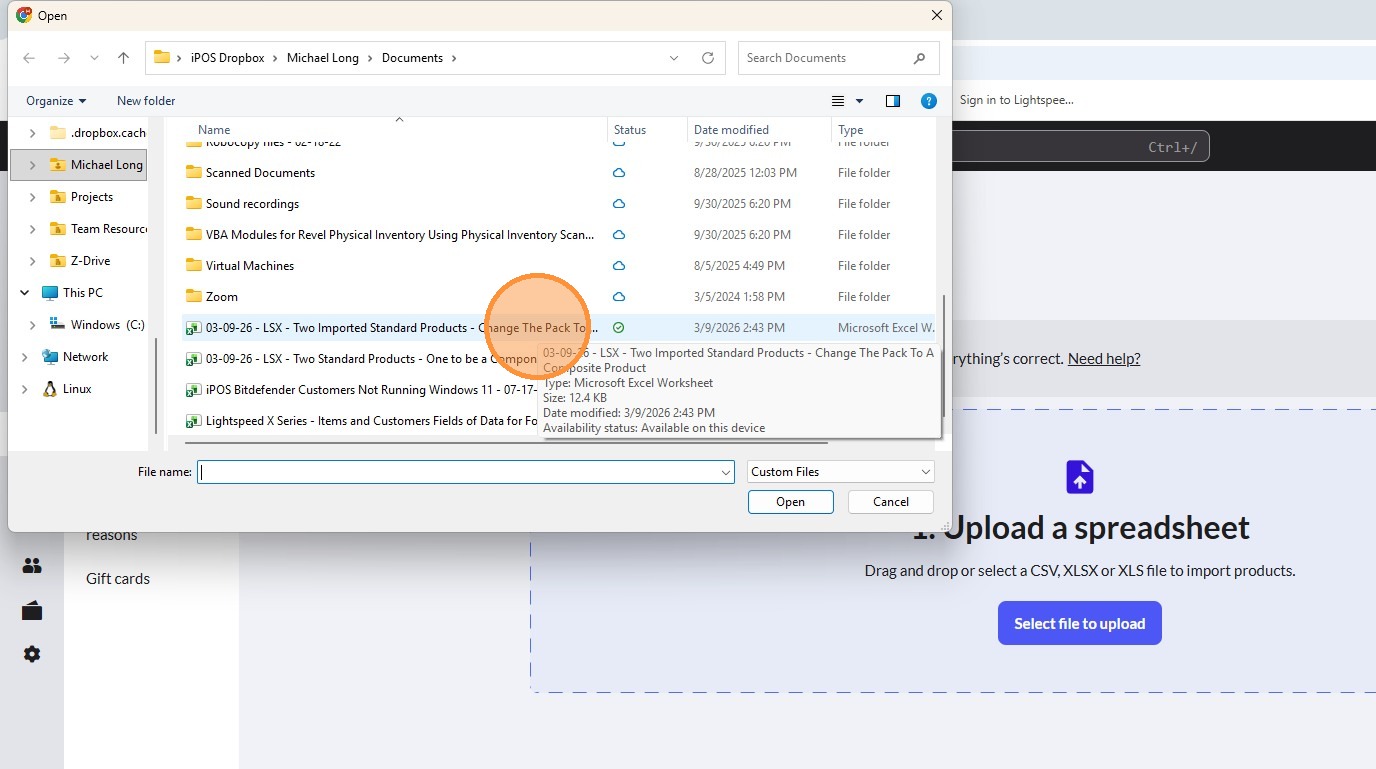Open settings gear in Lightspeed sidebar

click(32, 654)
